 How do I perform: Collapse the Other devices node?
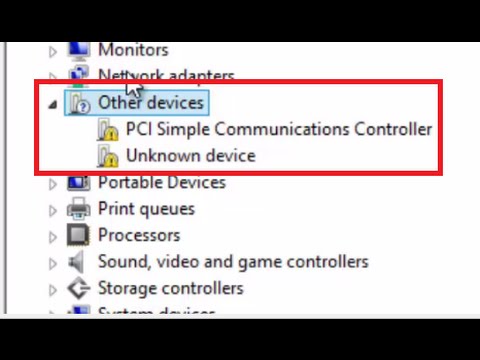[53, 105]
